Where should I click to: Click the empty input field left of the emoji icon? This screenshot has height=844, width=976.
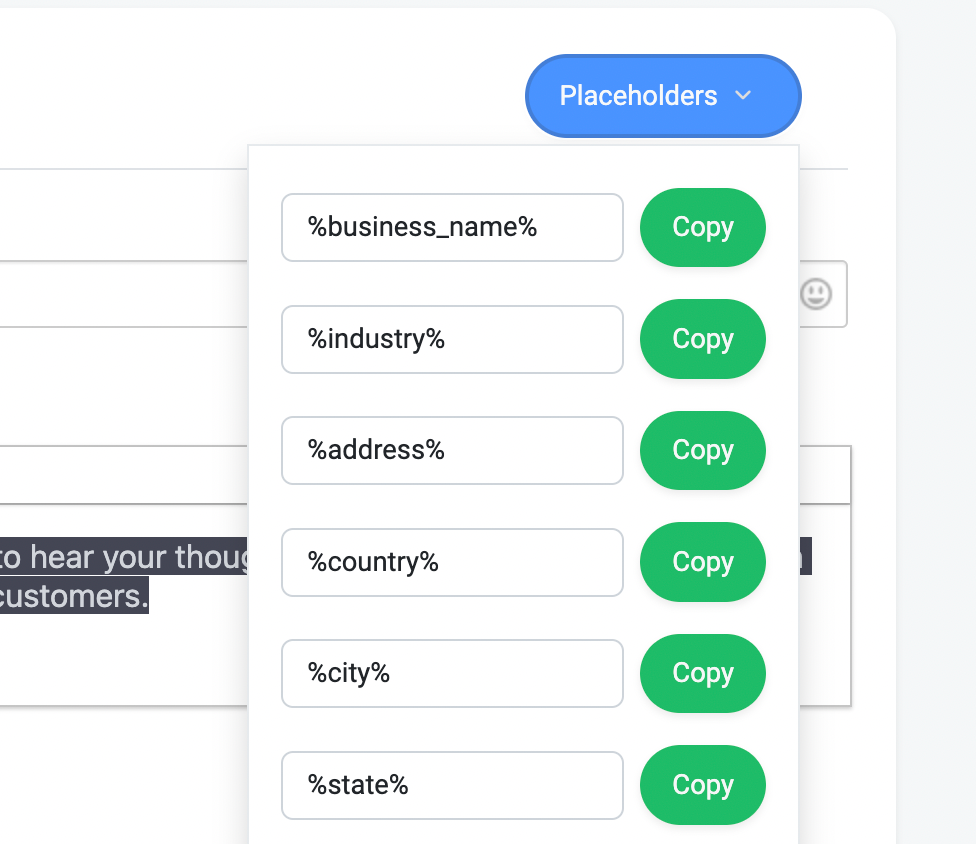(124, 294)
